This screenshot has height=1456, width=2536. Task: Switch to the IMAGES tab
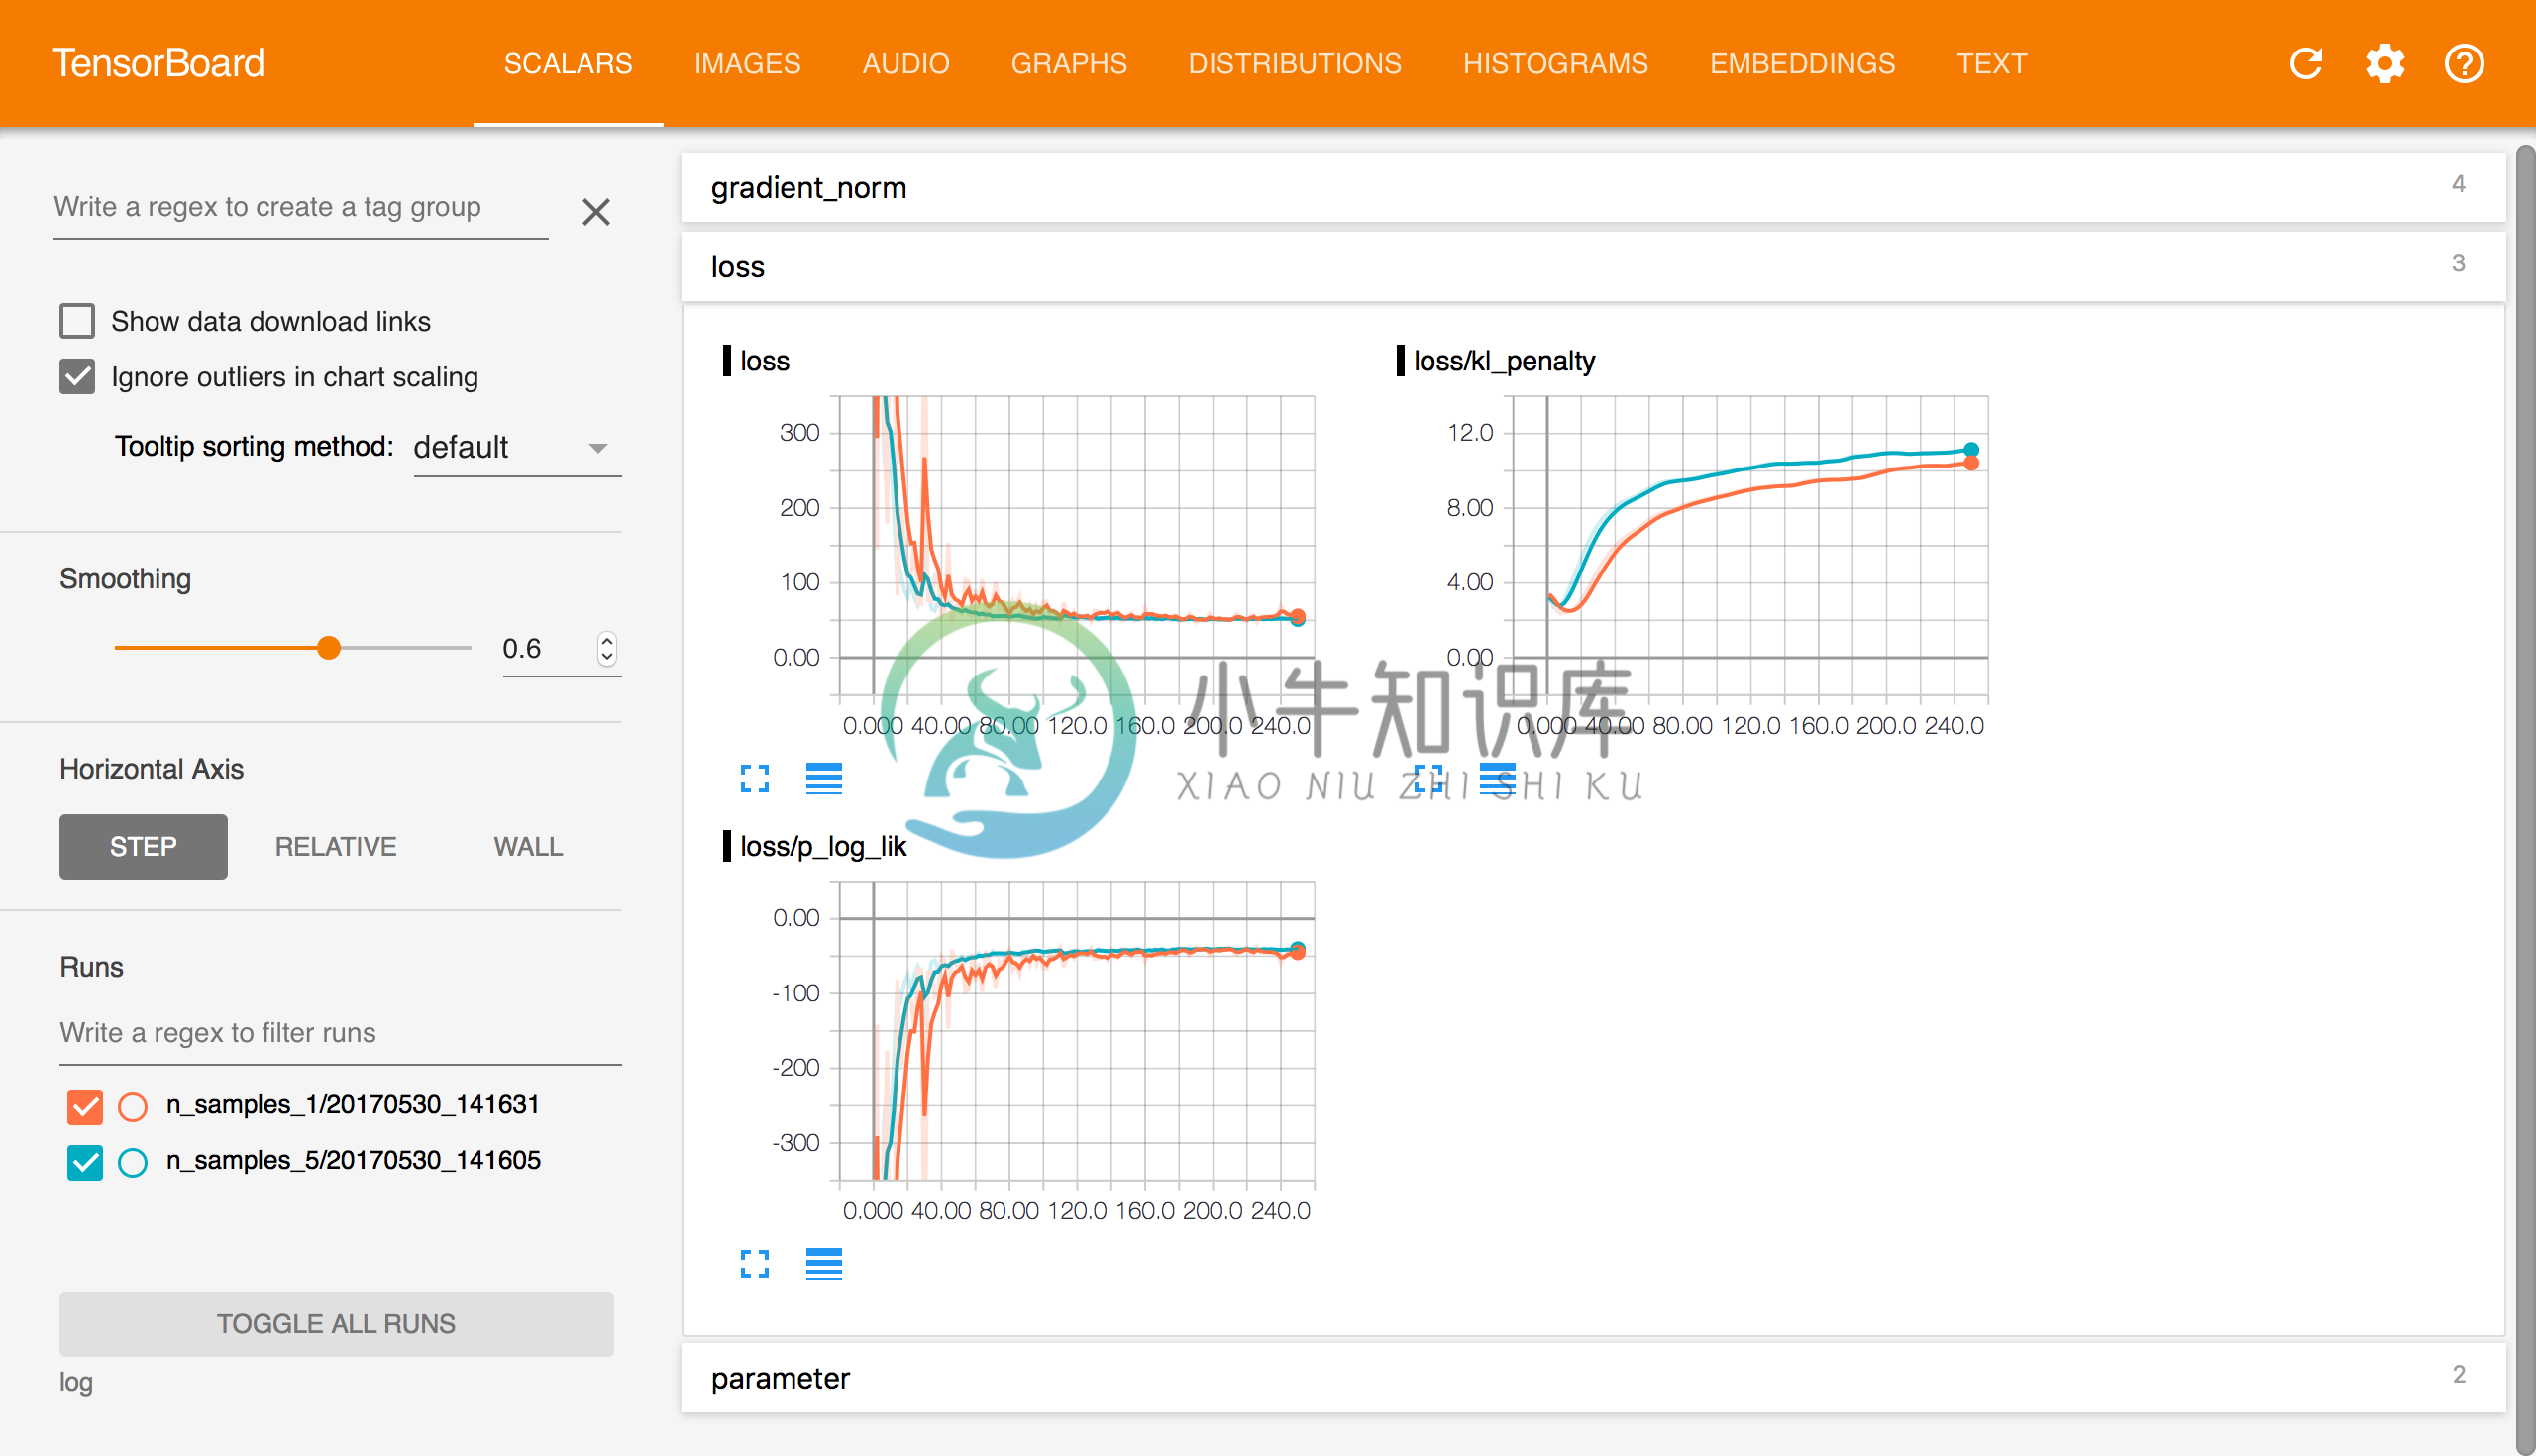747,63
